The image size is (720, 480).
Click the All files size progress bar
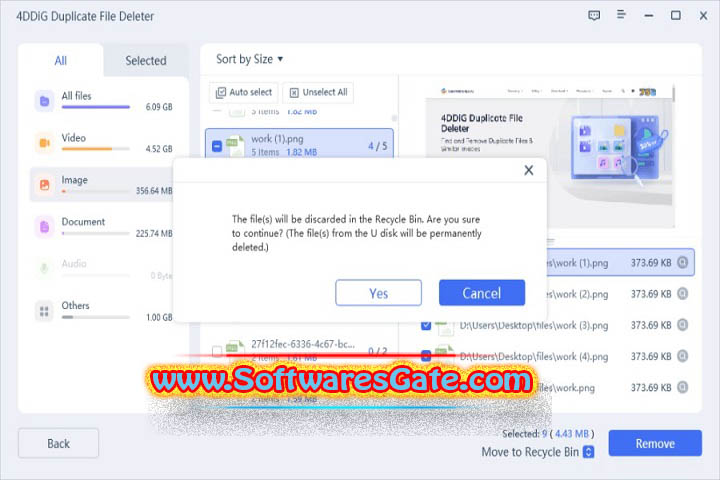pos(96,107)
